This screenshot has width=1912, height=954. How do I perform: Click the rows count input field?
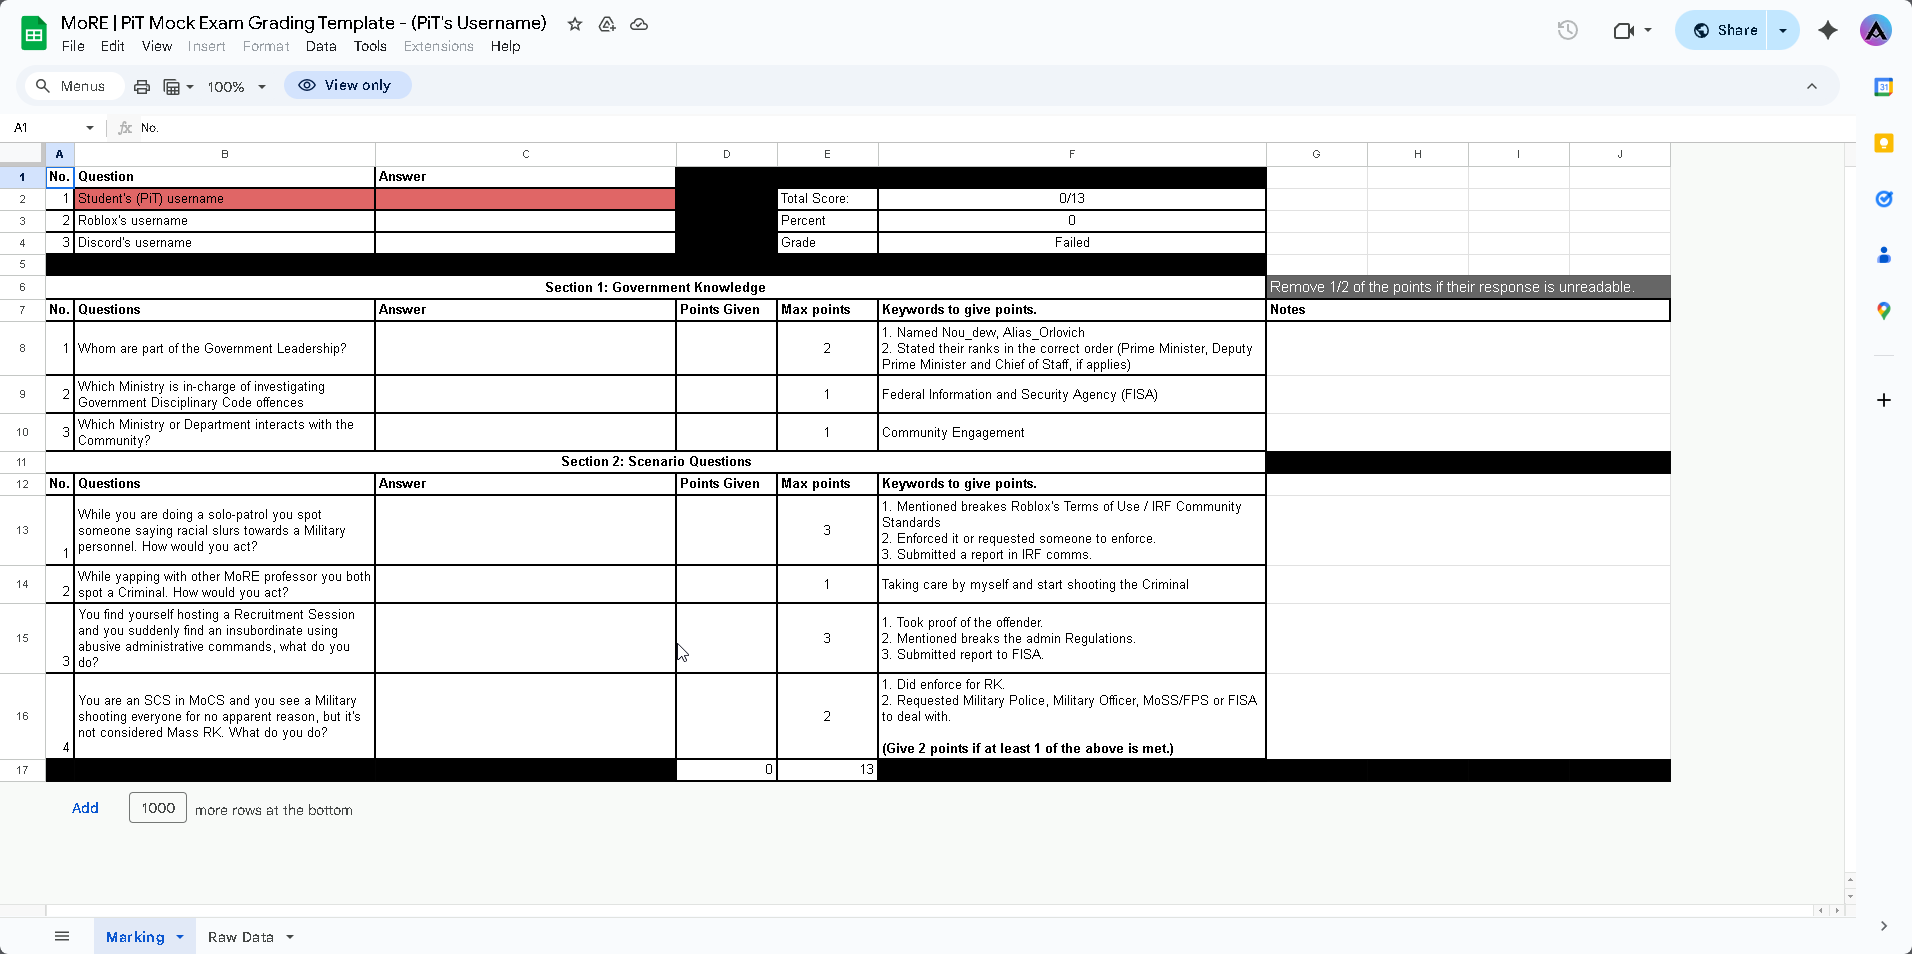[x=158, y=808]
